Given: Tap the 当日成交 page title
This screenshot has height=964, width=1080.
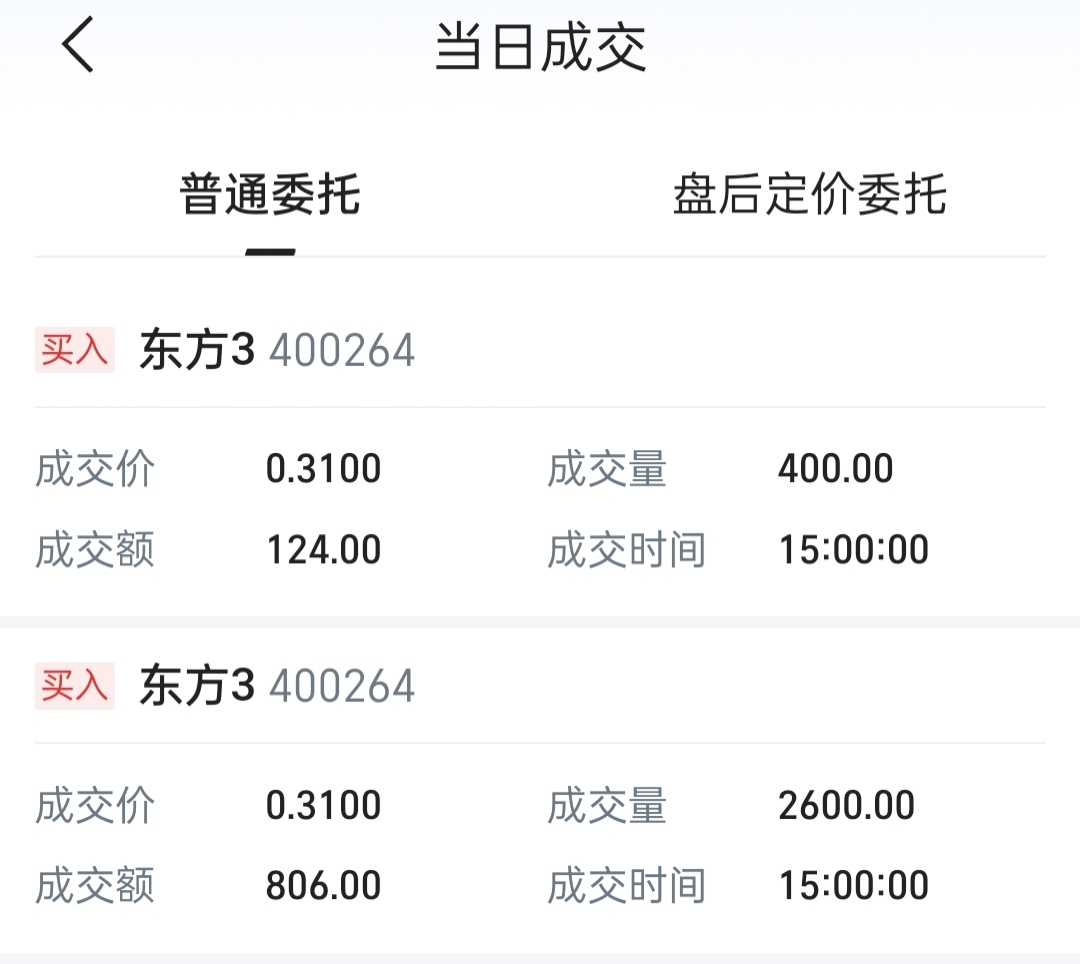Looking at the screenshot, I should (x=540, y=48).
